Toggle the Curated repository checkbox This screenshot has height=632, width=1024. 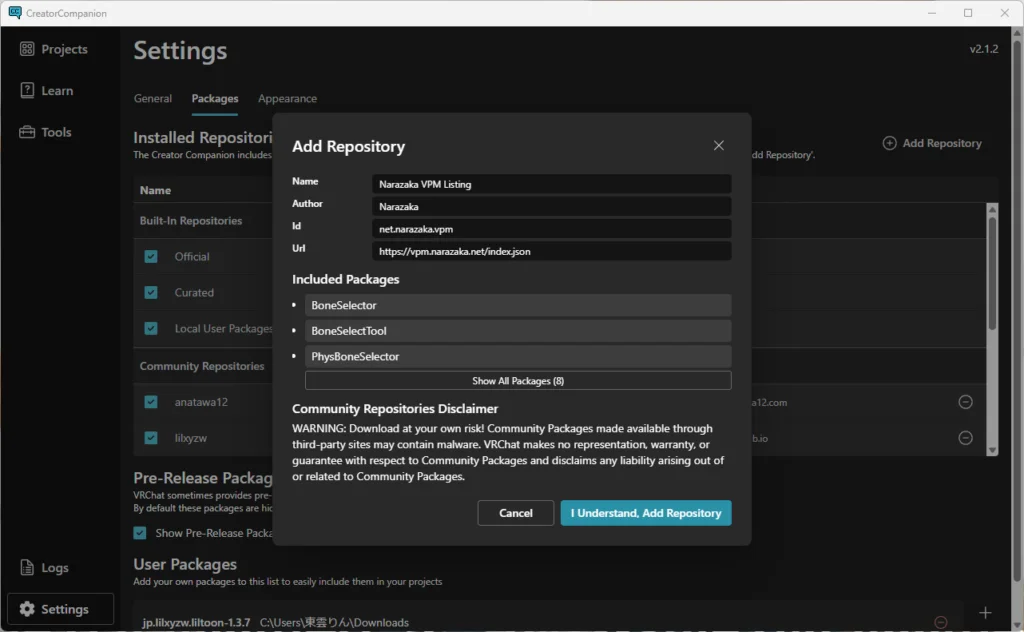(x=151, y=292)
